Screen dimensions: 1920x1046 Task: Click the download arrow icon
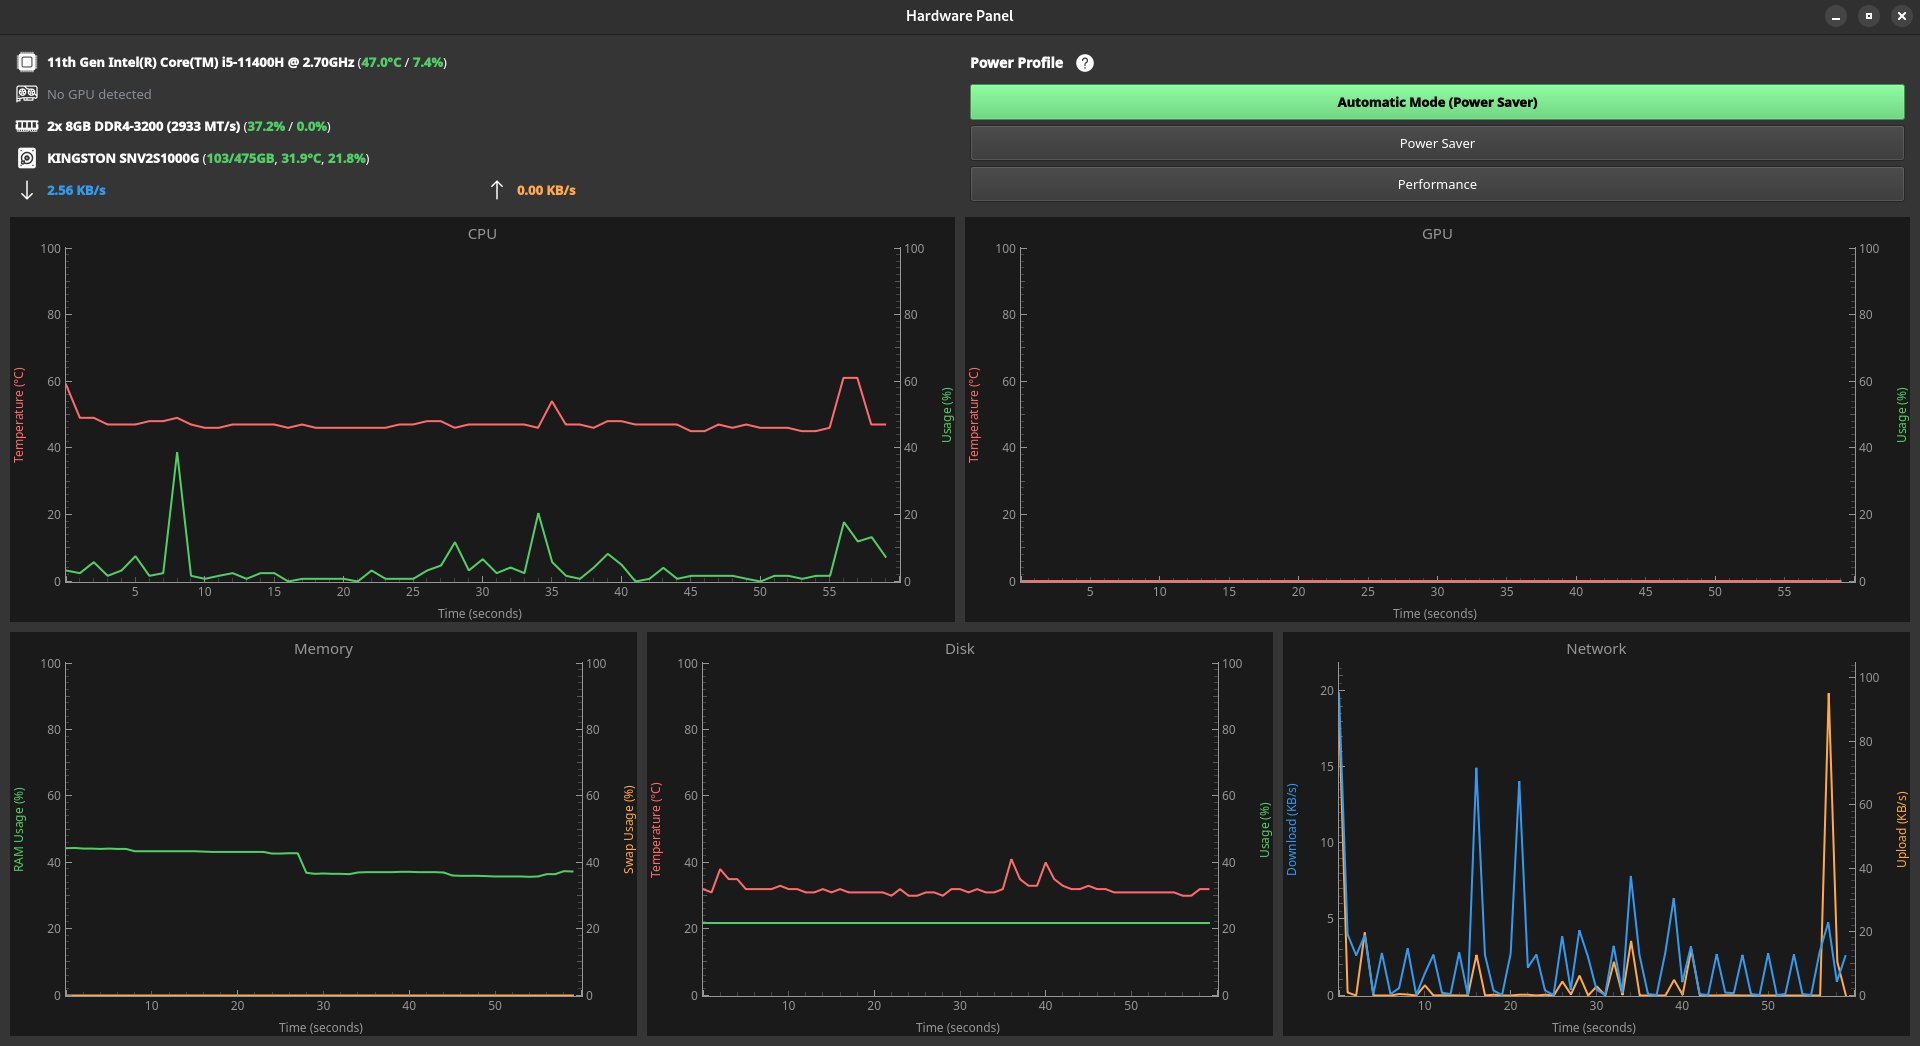(x=27, y=190)
